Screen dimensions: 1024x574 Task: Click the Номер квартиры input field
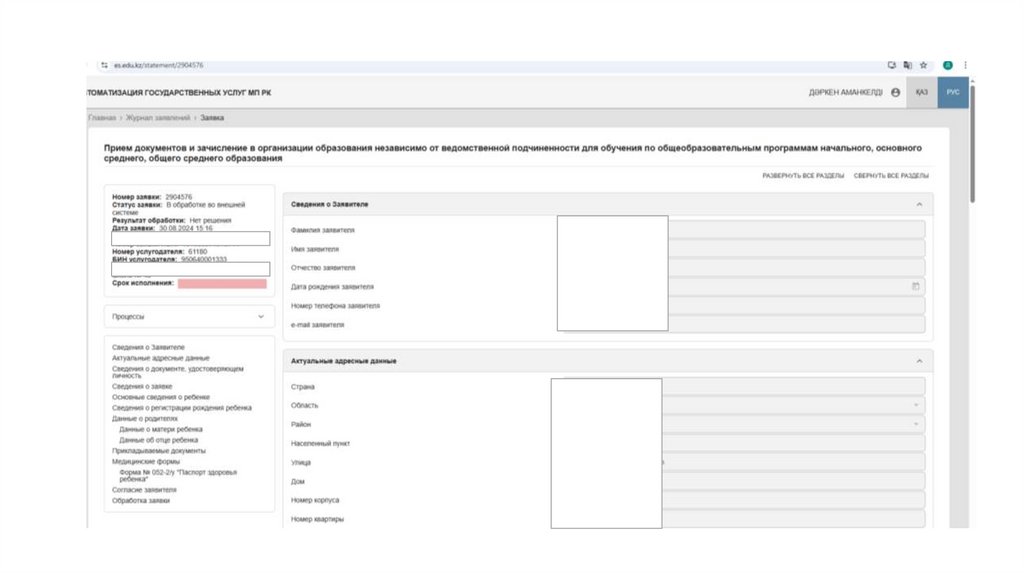tap(793, 519)
